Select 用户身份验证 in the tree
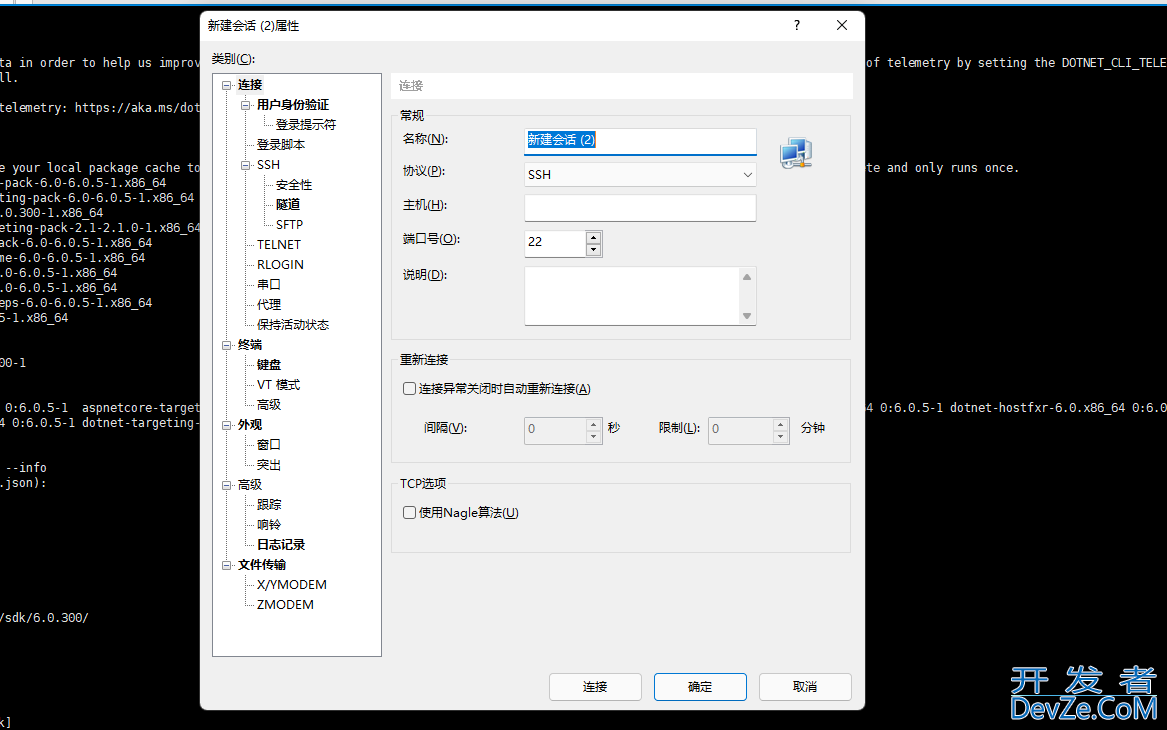 pyautogui.click(x=292, y=105)
